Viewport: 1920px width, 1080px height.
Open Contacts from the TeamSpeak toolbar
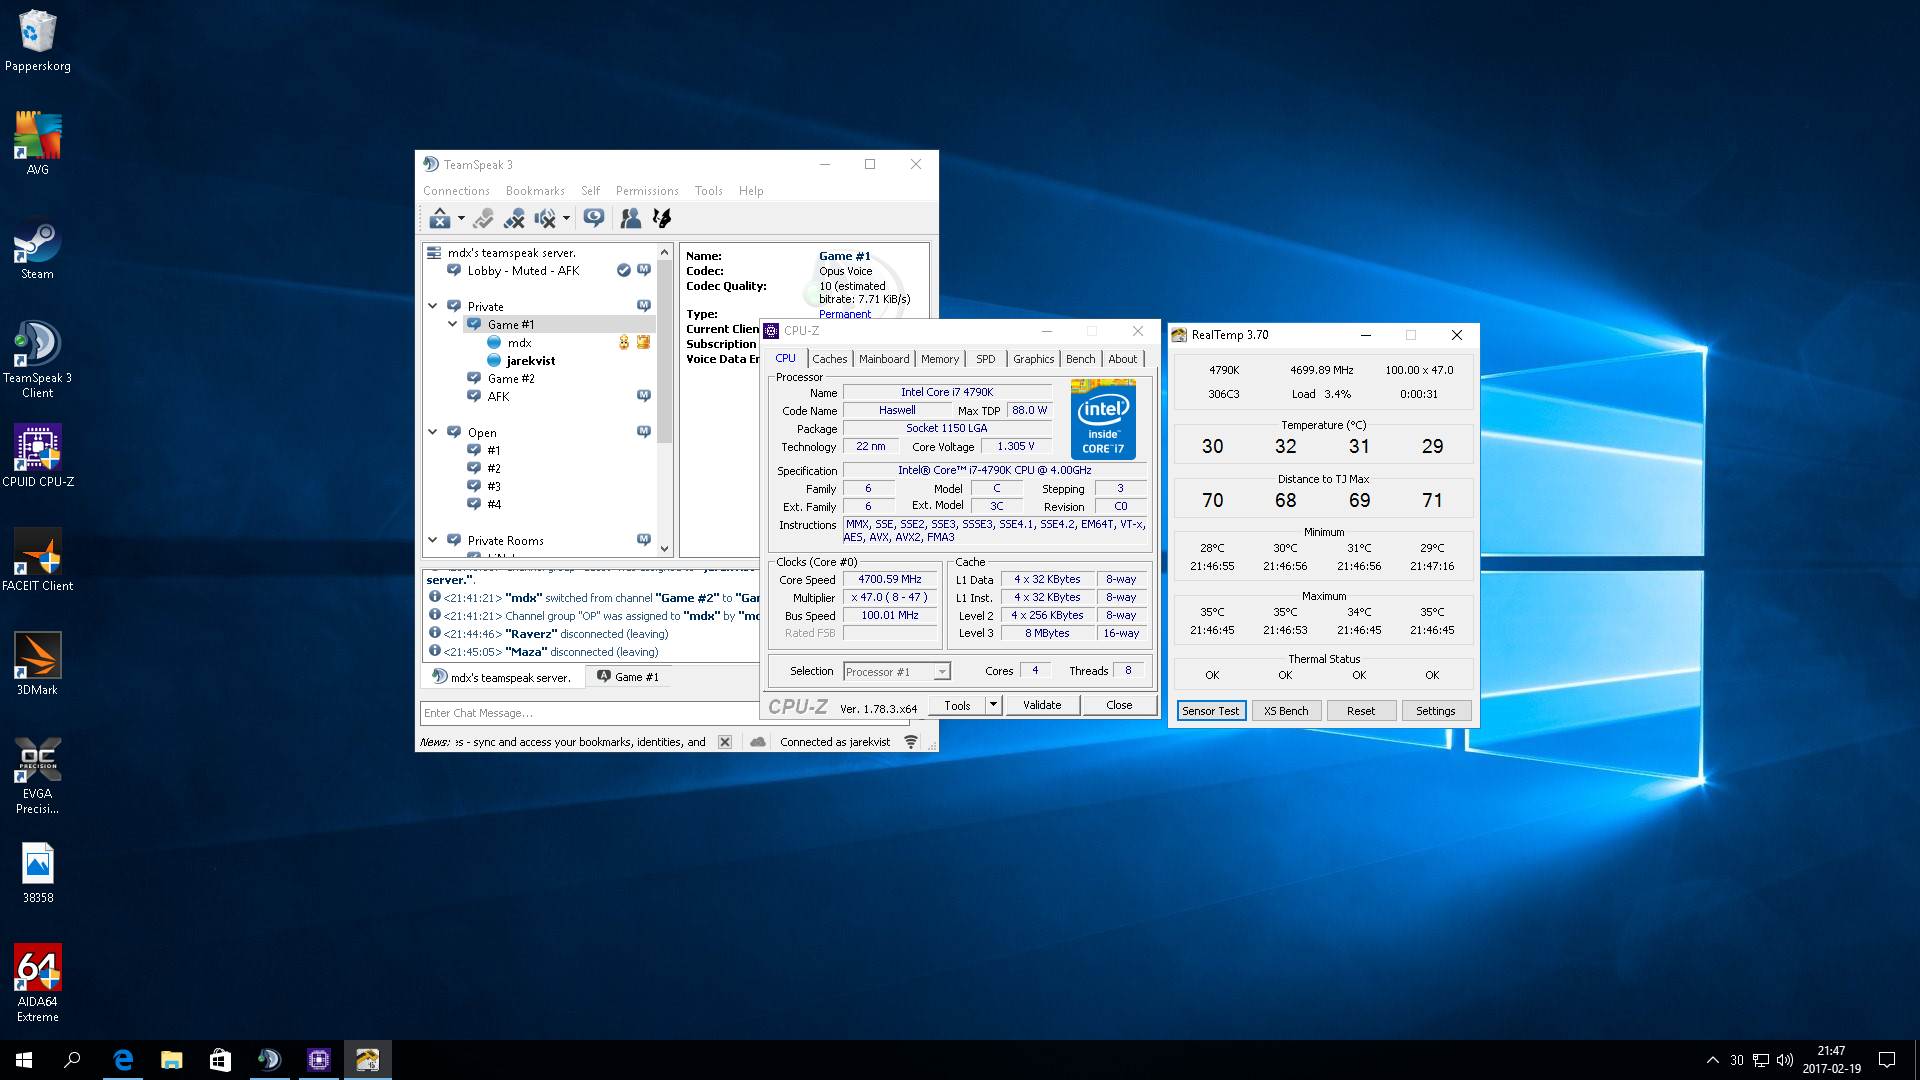click(x=630, y=218)
